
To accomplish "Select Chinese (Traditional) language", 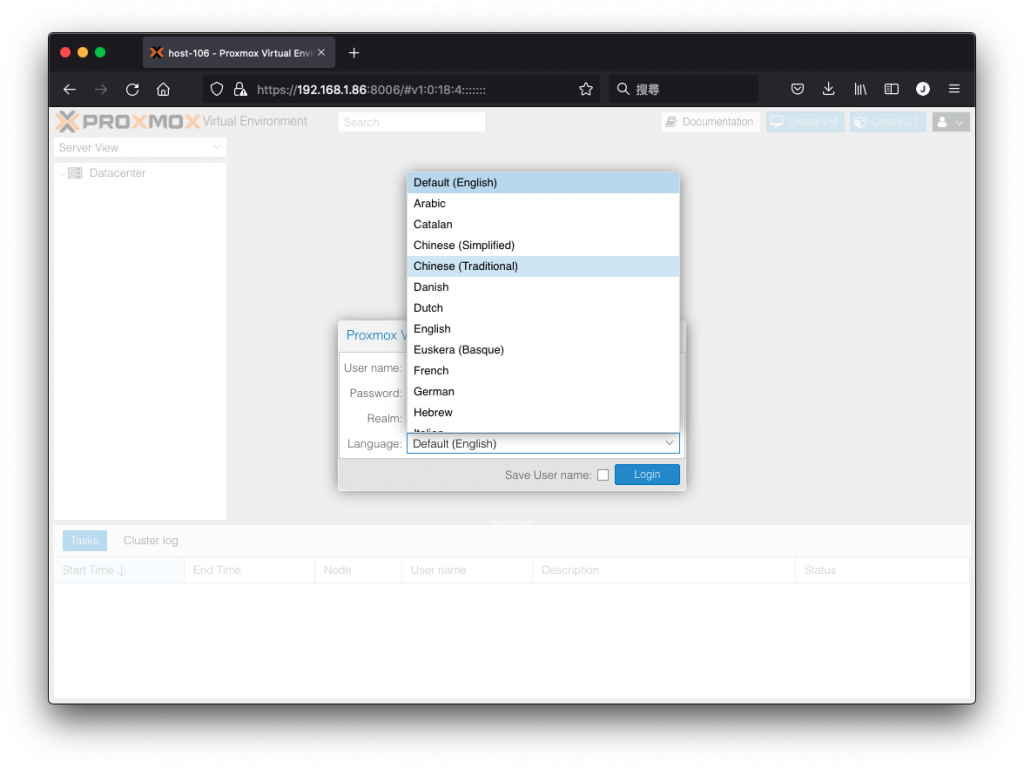I will point(543,266).
